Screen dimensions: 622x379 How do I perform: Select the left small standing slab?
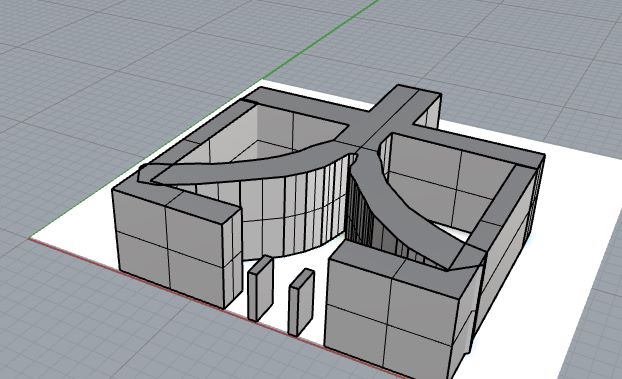pyautogui.click(x=260, y=288)
